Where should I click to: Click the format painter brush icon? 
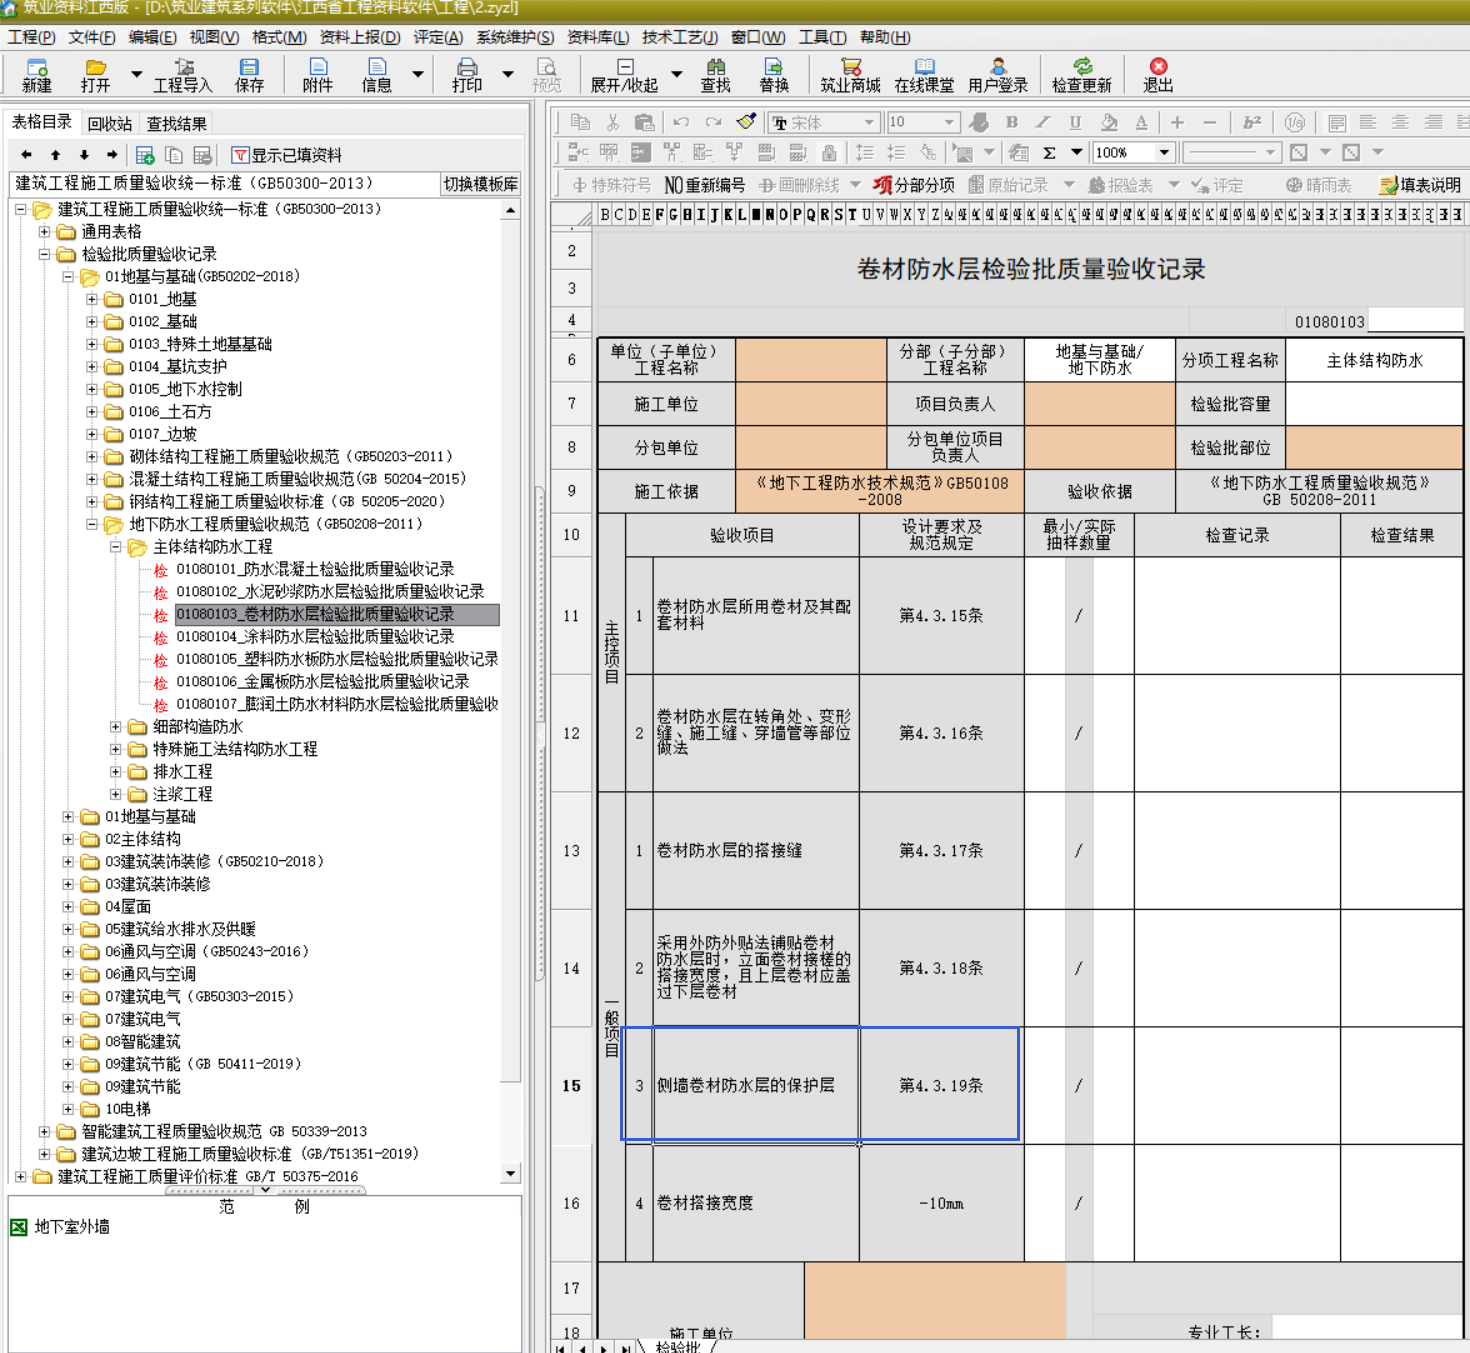pyautogui.click(x=746, y=122)
